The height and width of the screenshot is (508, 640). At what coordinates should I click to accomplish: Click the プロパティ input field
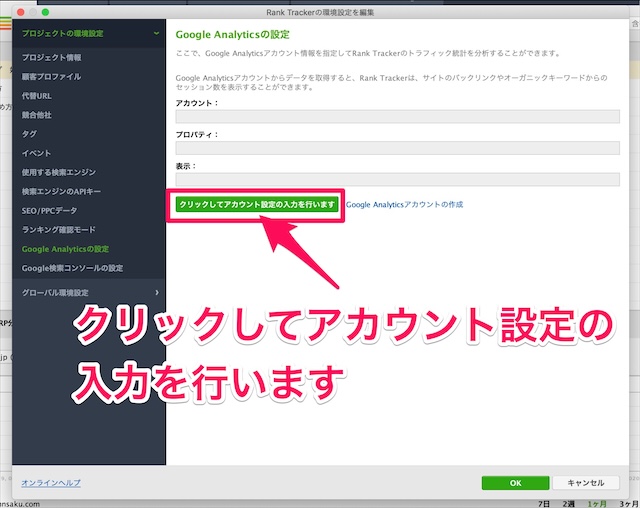(398, 148)
